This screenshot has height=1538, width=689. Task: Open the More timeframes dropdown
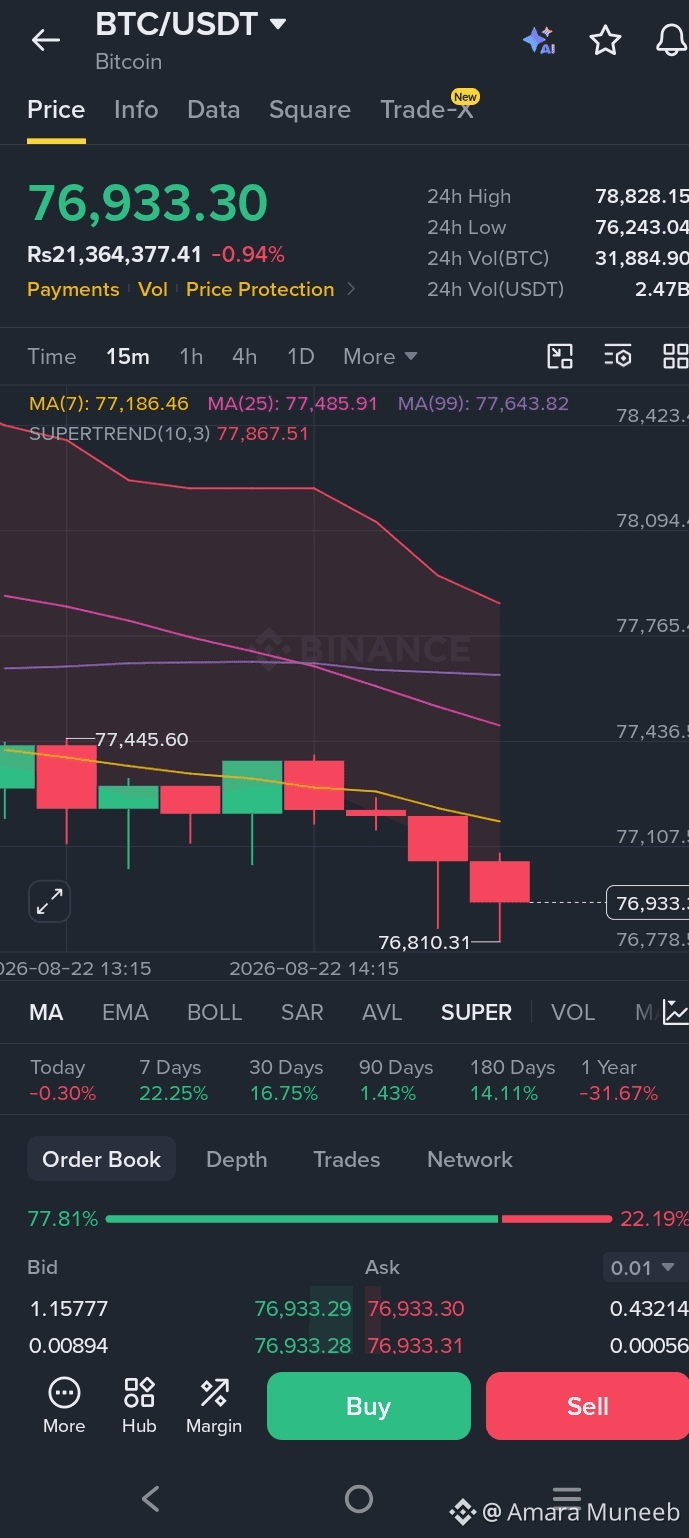(x=380, y=356)
